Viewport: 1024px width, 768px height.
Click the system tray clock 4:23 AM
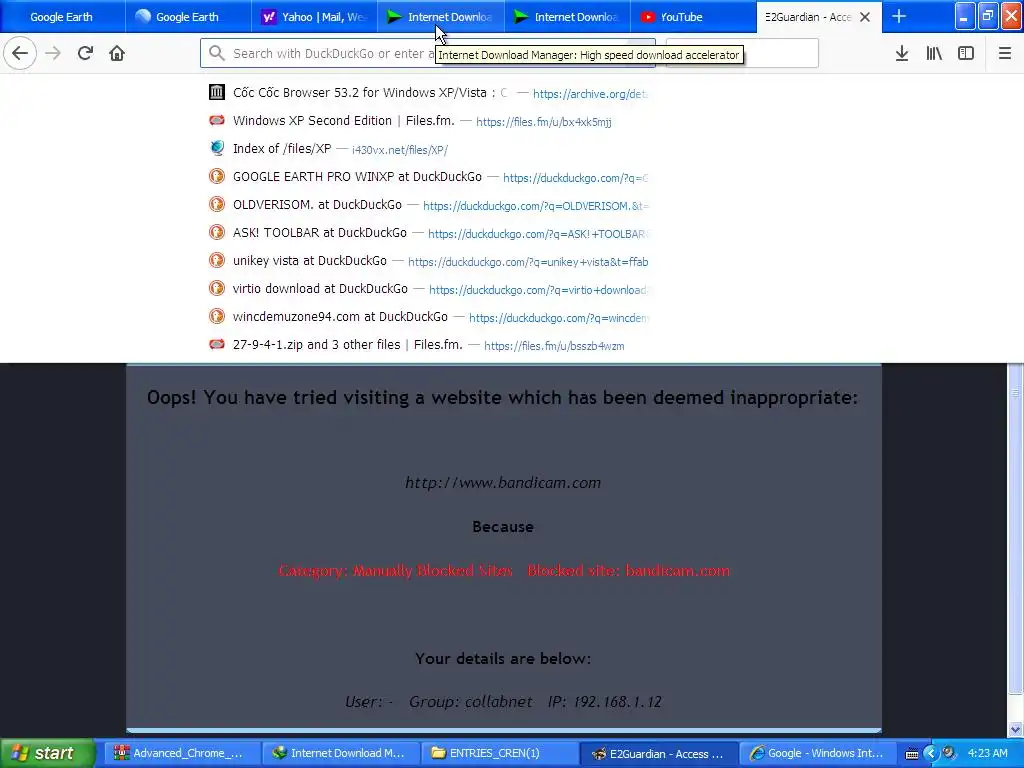[987, 754]
